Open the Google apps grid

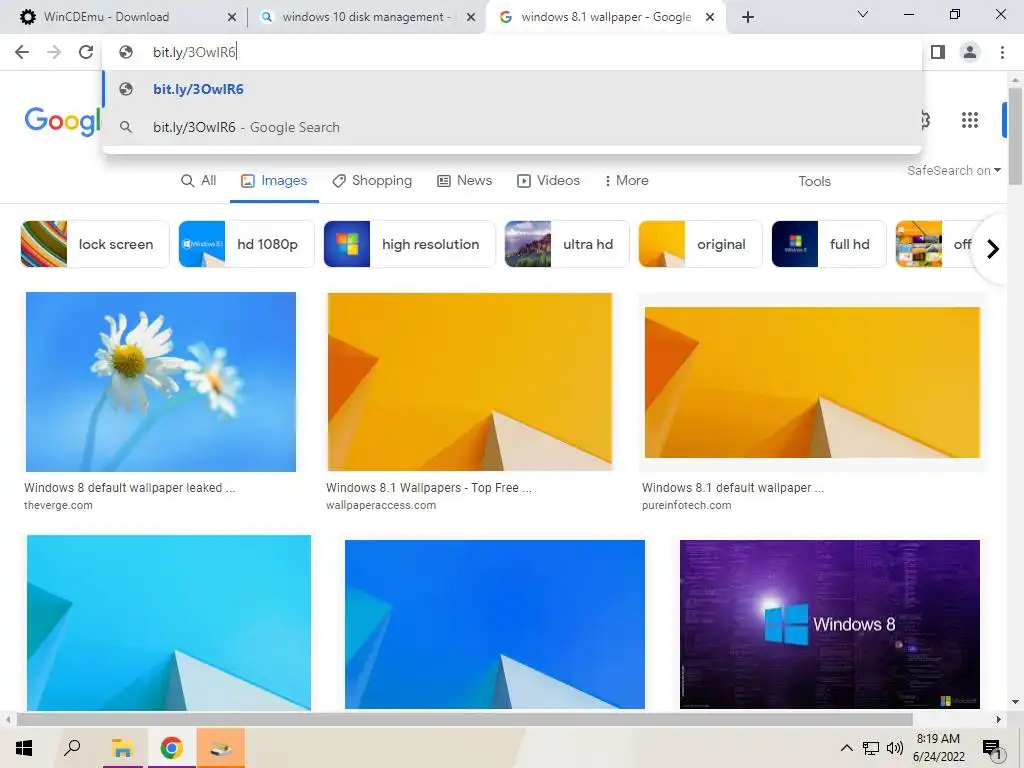point(970,120)
